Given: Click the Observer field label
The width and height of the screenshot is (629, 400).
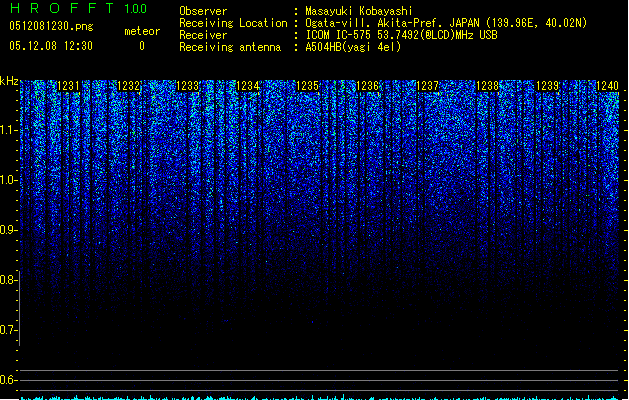Looking at the screenshot, I should pyautogui.click(x=203, y=11).
